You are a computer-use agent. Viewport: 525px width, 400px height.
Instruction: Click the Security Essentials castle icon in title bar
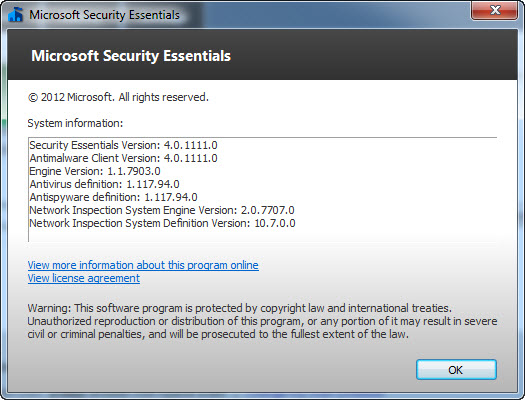pyautogui.click(x=15, y=14)
